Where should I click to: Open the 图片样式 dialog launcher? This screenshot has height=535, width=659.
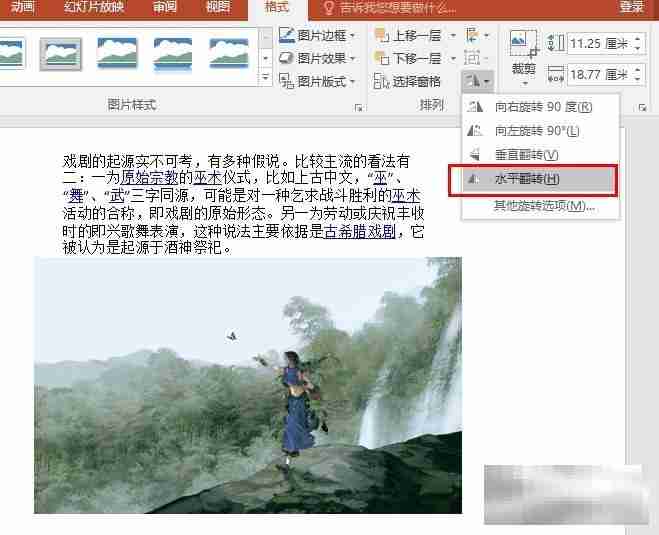point(358,108)
